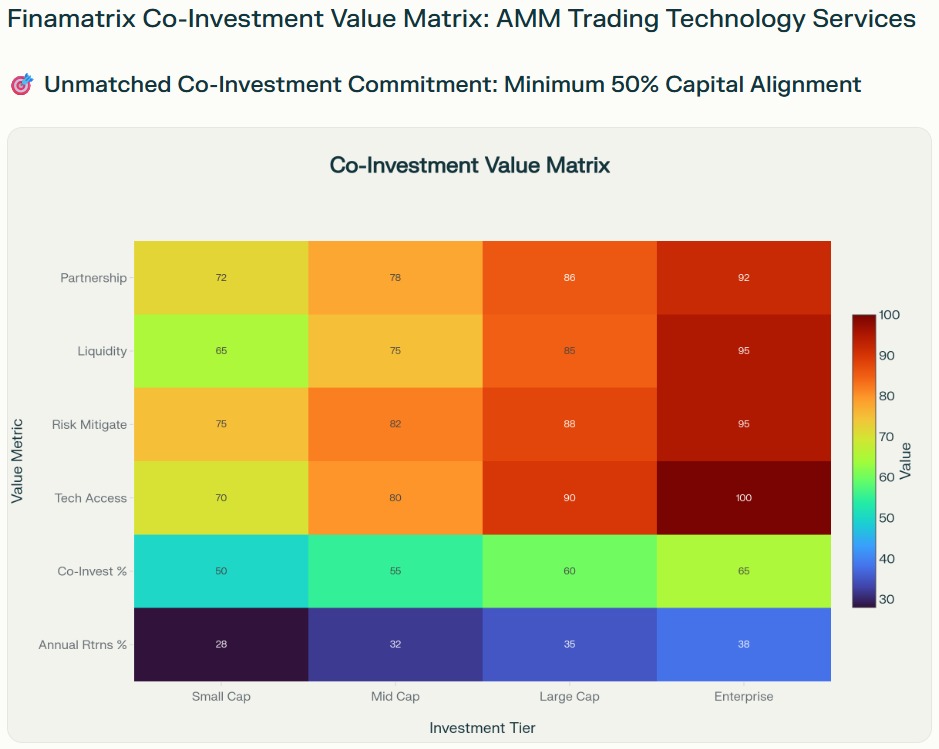Click the target emoji icon beside heading

(x=22, y=85)
